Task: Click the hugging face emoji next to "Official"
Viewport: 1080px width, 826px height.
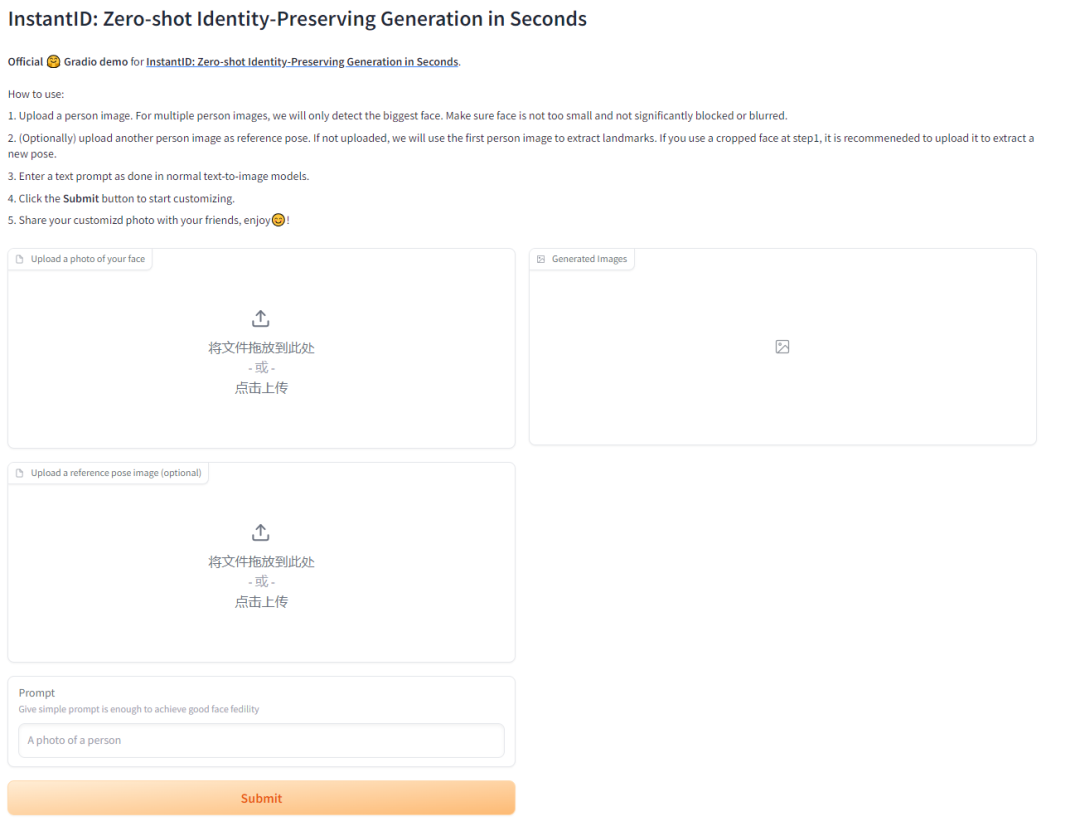Action: (54, 62)
